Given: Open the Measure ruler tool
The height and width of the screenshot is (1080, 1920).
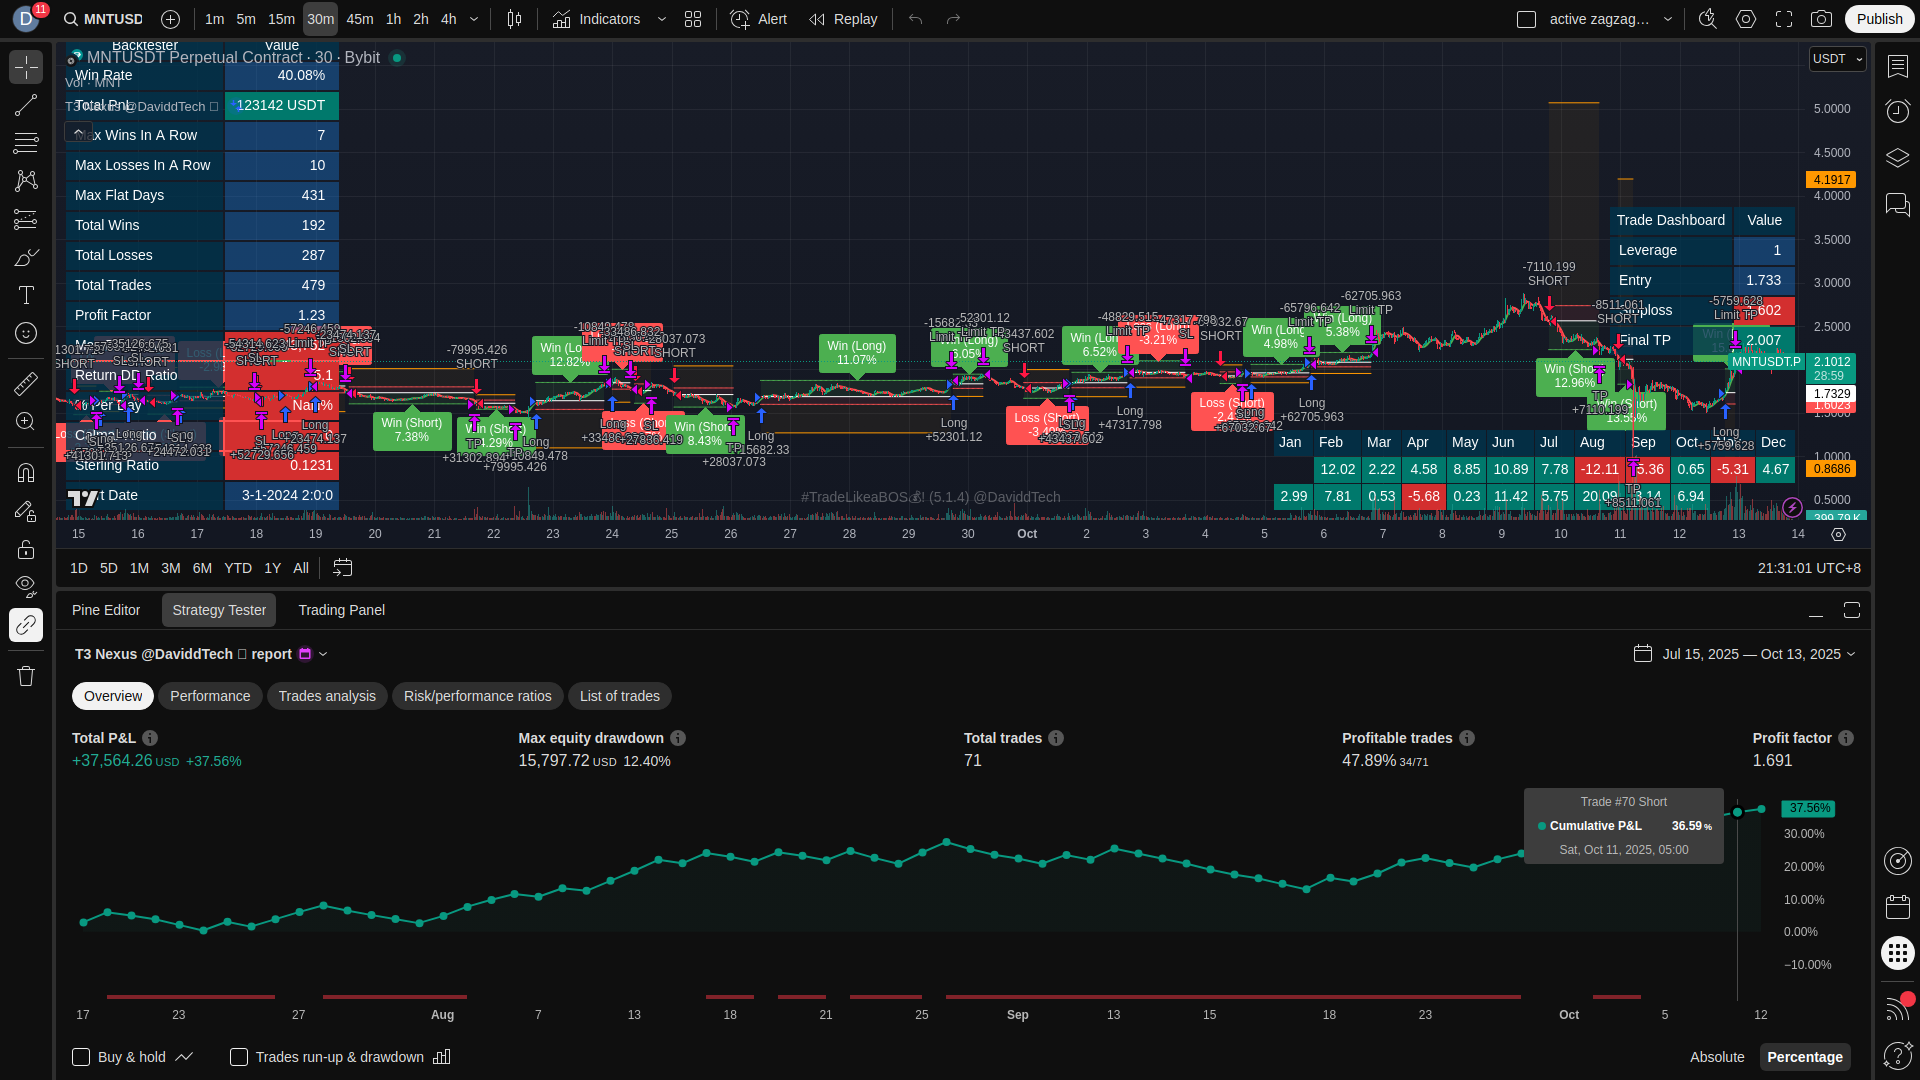Looking at the screenshot, I should [26, 384].
